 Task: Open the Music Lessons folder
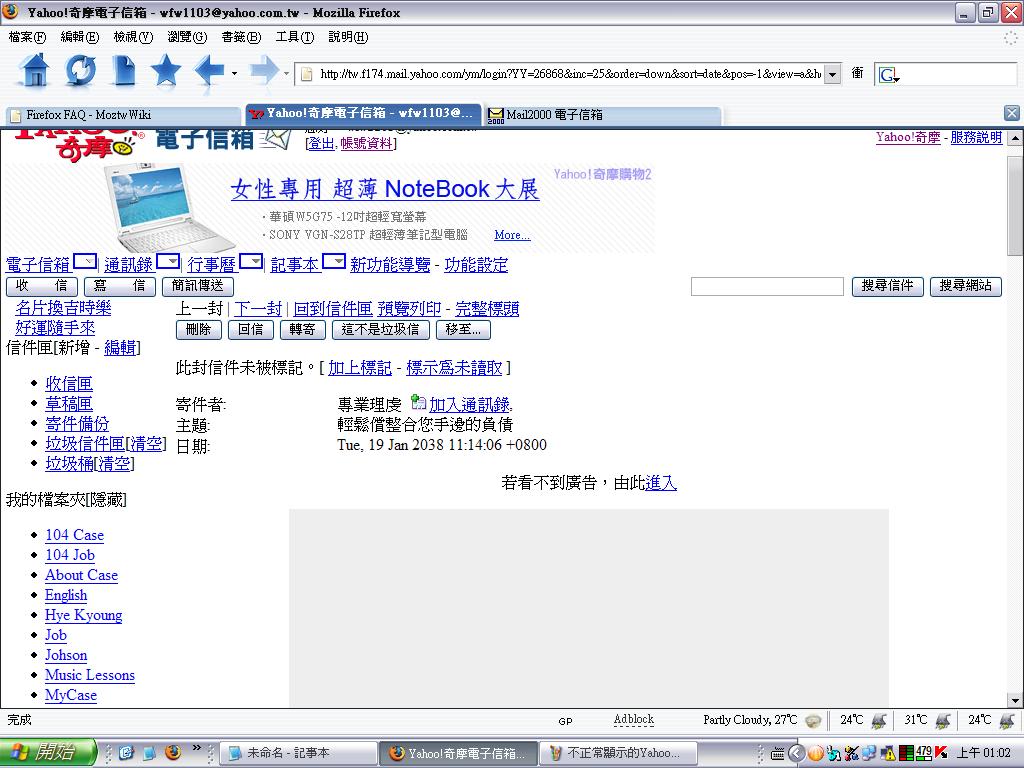[90, 675]
